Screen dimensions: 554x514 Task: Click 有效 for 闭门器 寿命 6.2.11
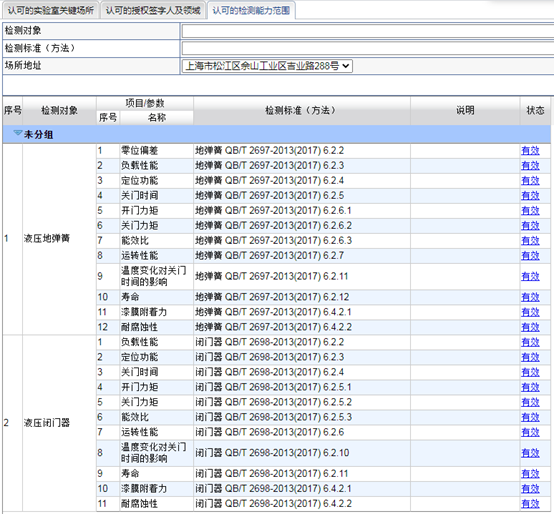(x=530, y=474)
